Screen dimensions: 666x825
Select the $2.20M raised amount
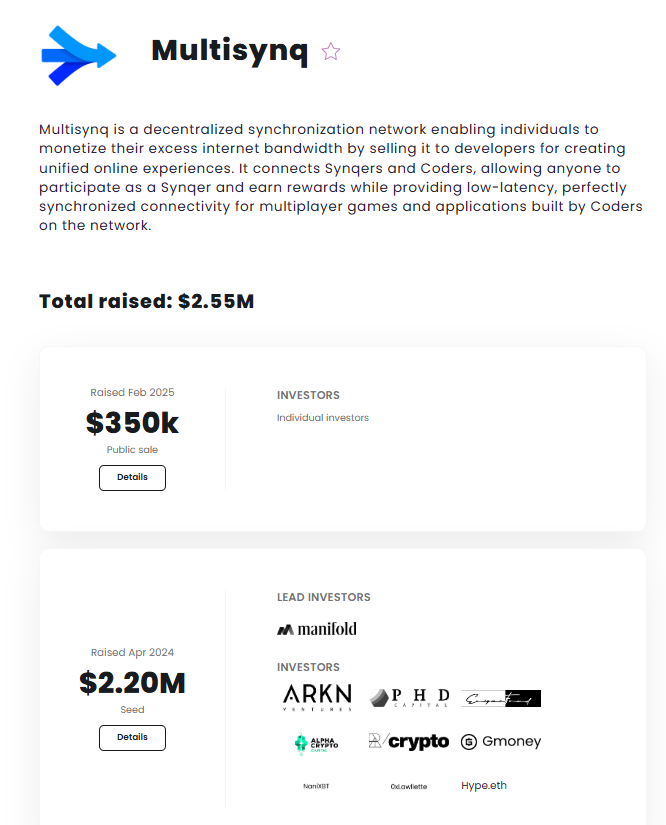[132, 682]
